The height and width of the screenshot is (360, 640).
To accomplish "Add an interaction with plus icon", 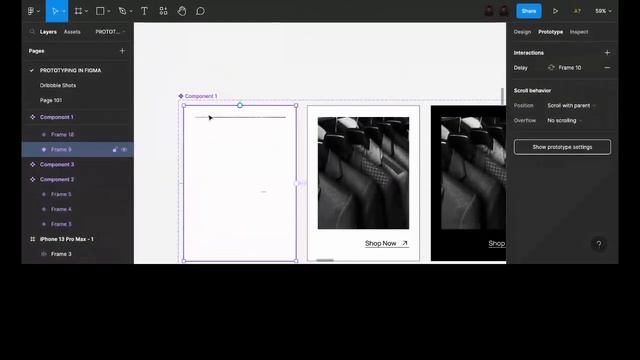I will 607,53.
